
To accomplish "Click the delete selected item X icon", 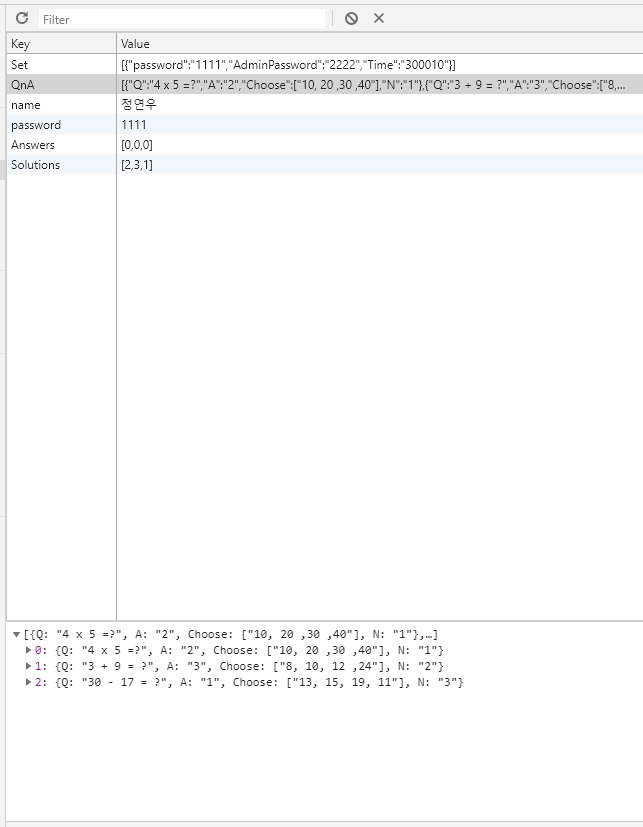I will tap(379, 18).
